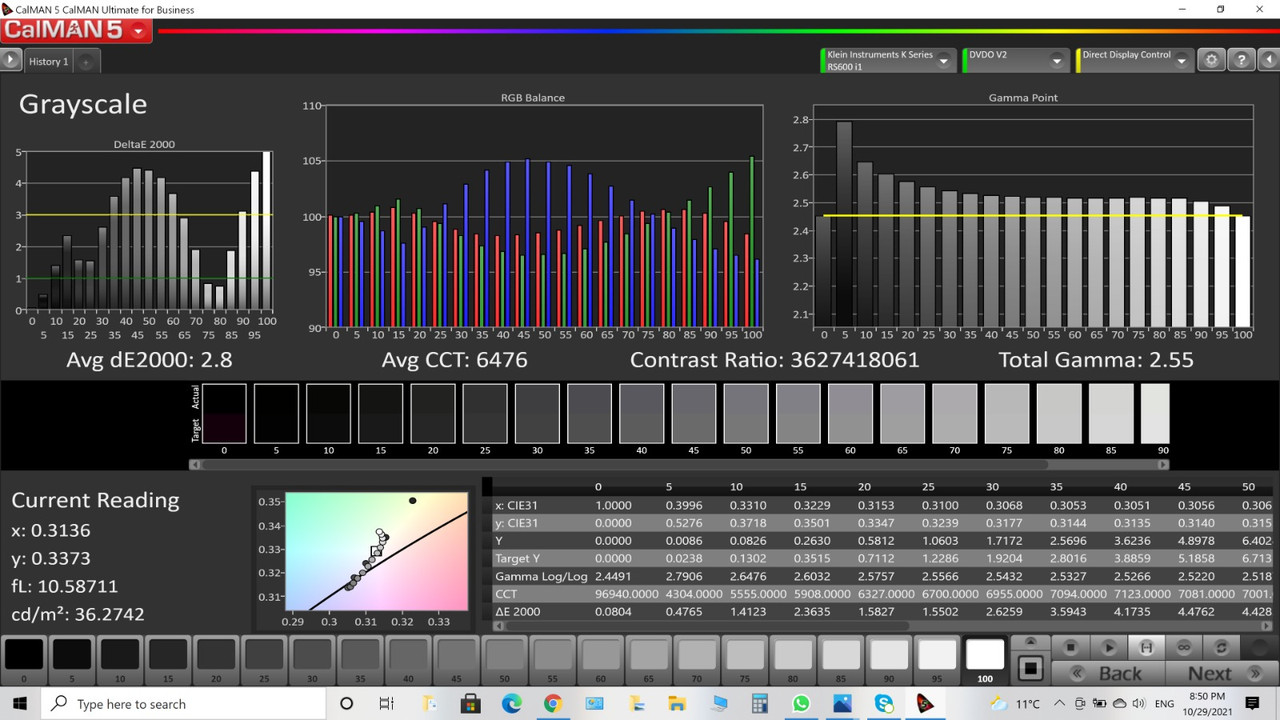Expand the DVDO V2 source dropdown
Screen dimensions: 1280x720
click(1057, 61)
